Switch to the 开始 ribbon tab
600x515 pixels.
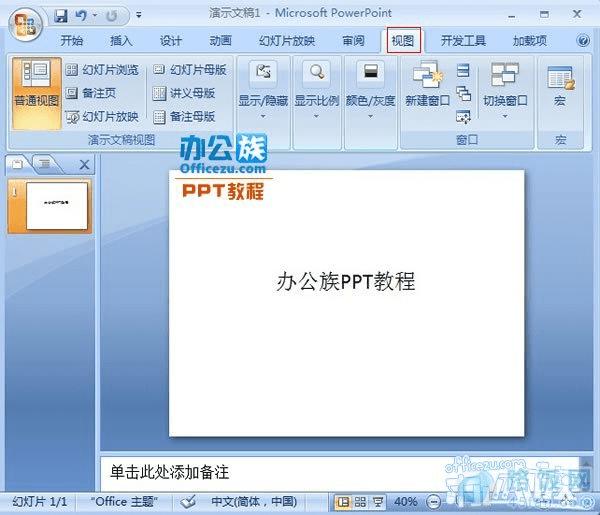click(72, 41)
